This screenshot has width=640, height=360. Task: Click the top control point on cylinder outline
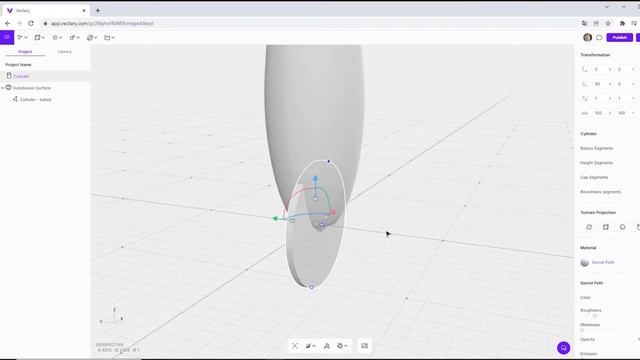(329, 162)
